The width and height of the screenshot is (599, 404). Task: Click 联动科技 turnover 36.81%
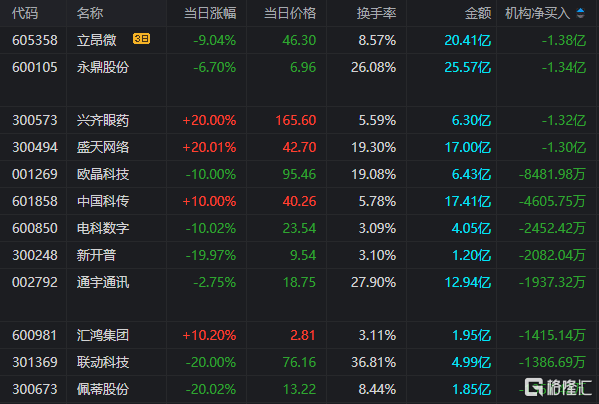pyautogui.click(x=374, y=362)
